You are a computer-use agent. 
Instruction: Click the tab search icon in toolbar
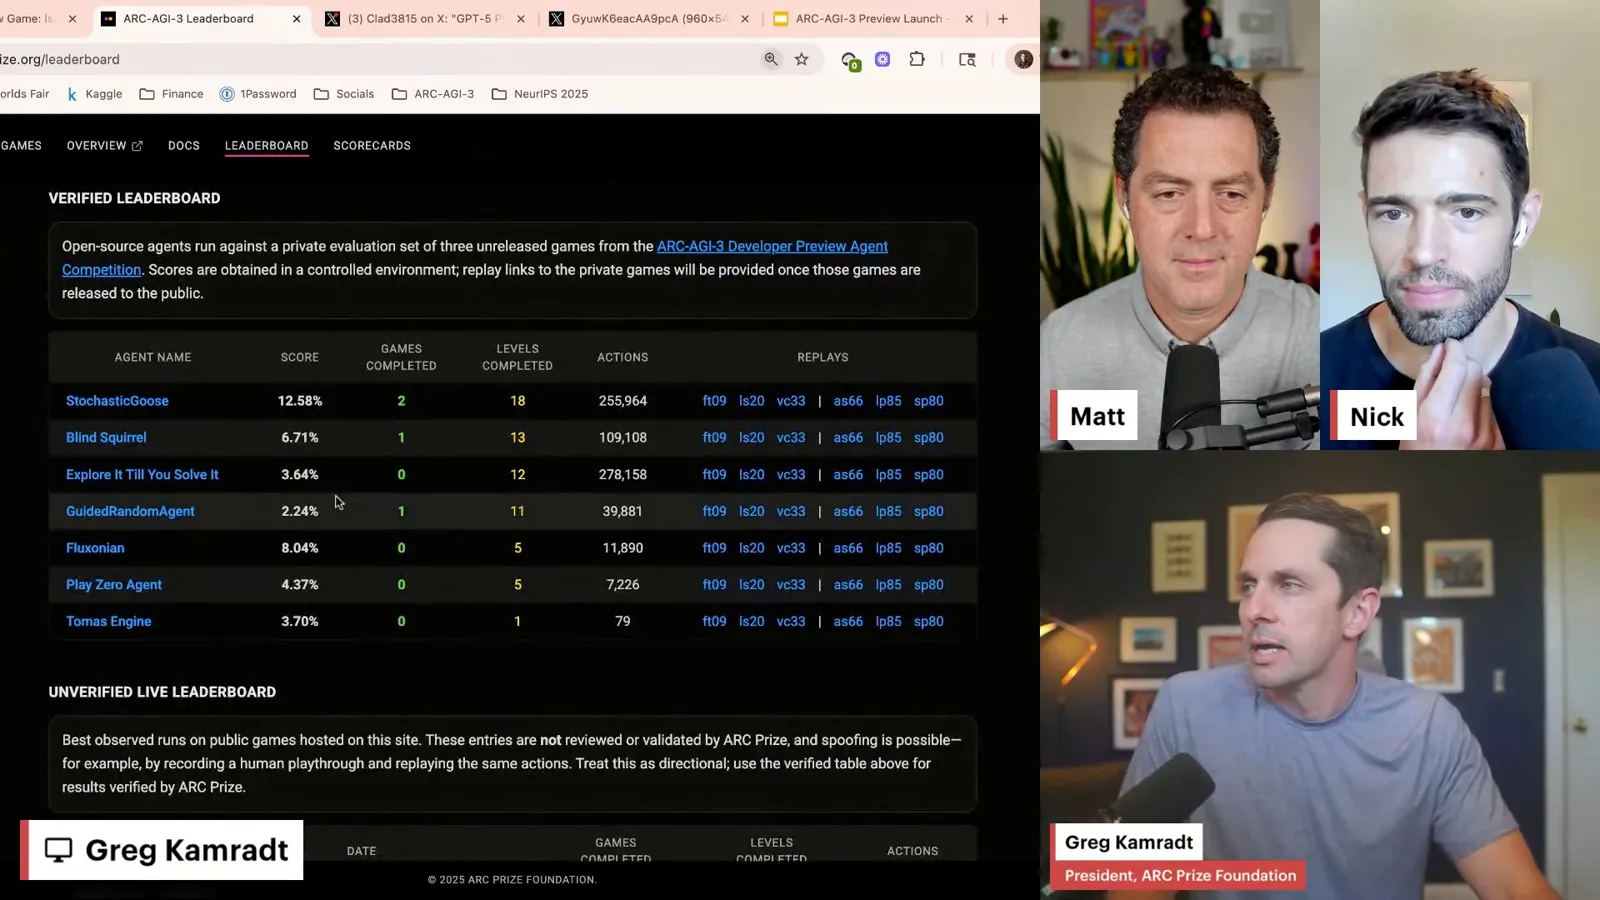coord(967,59)
